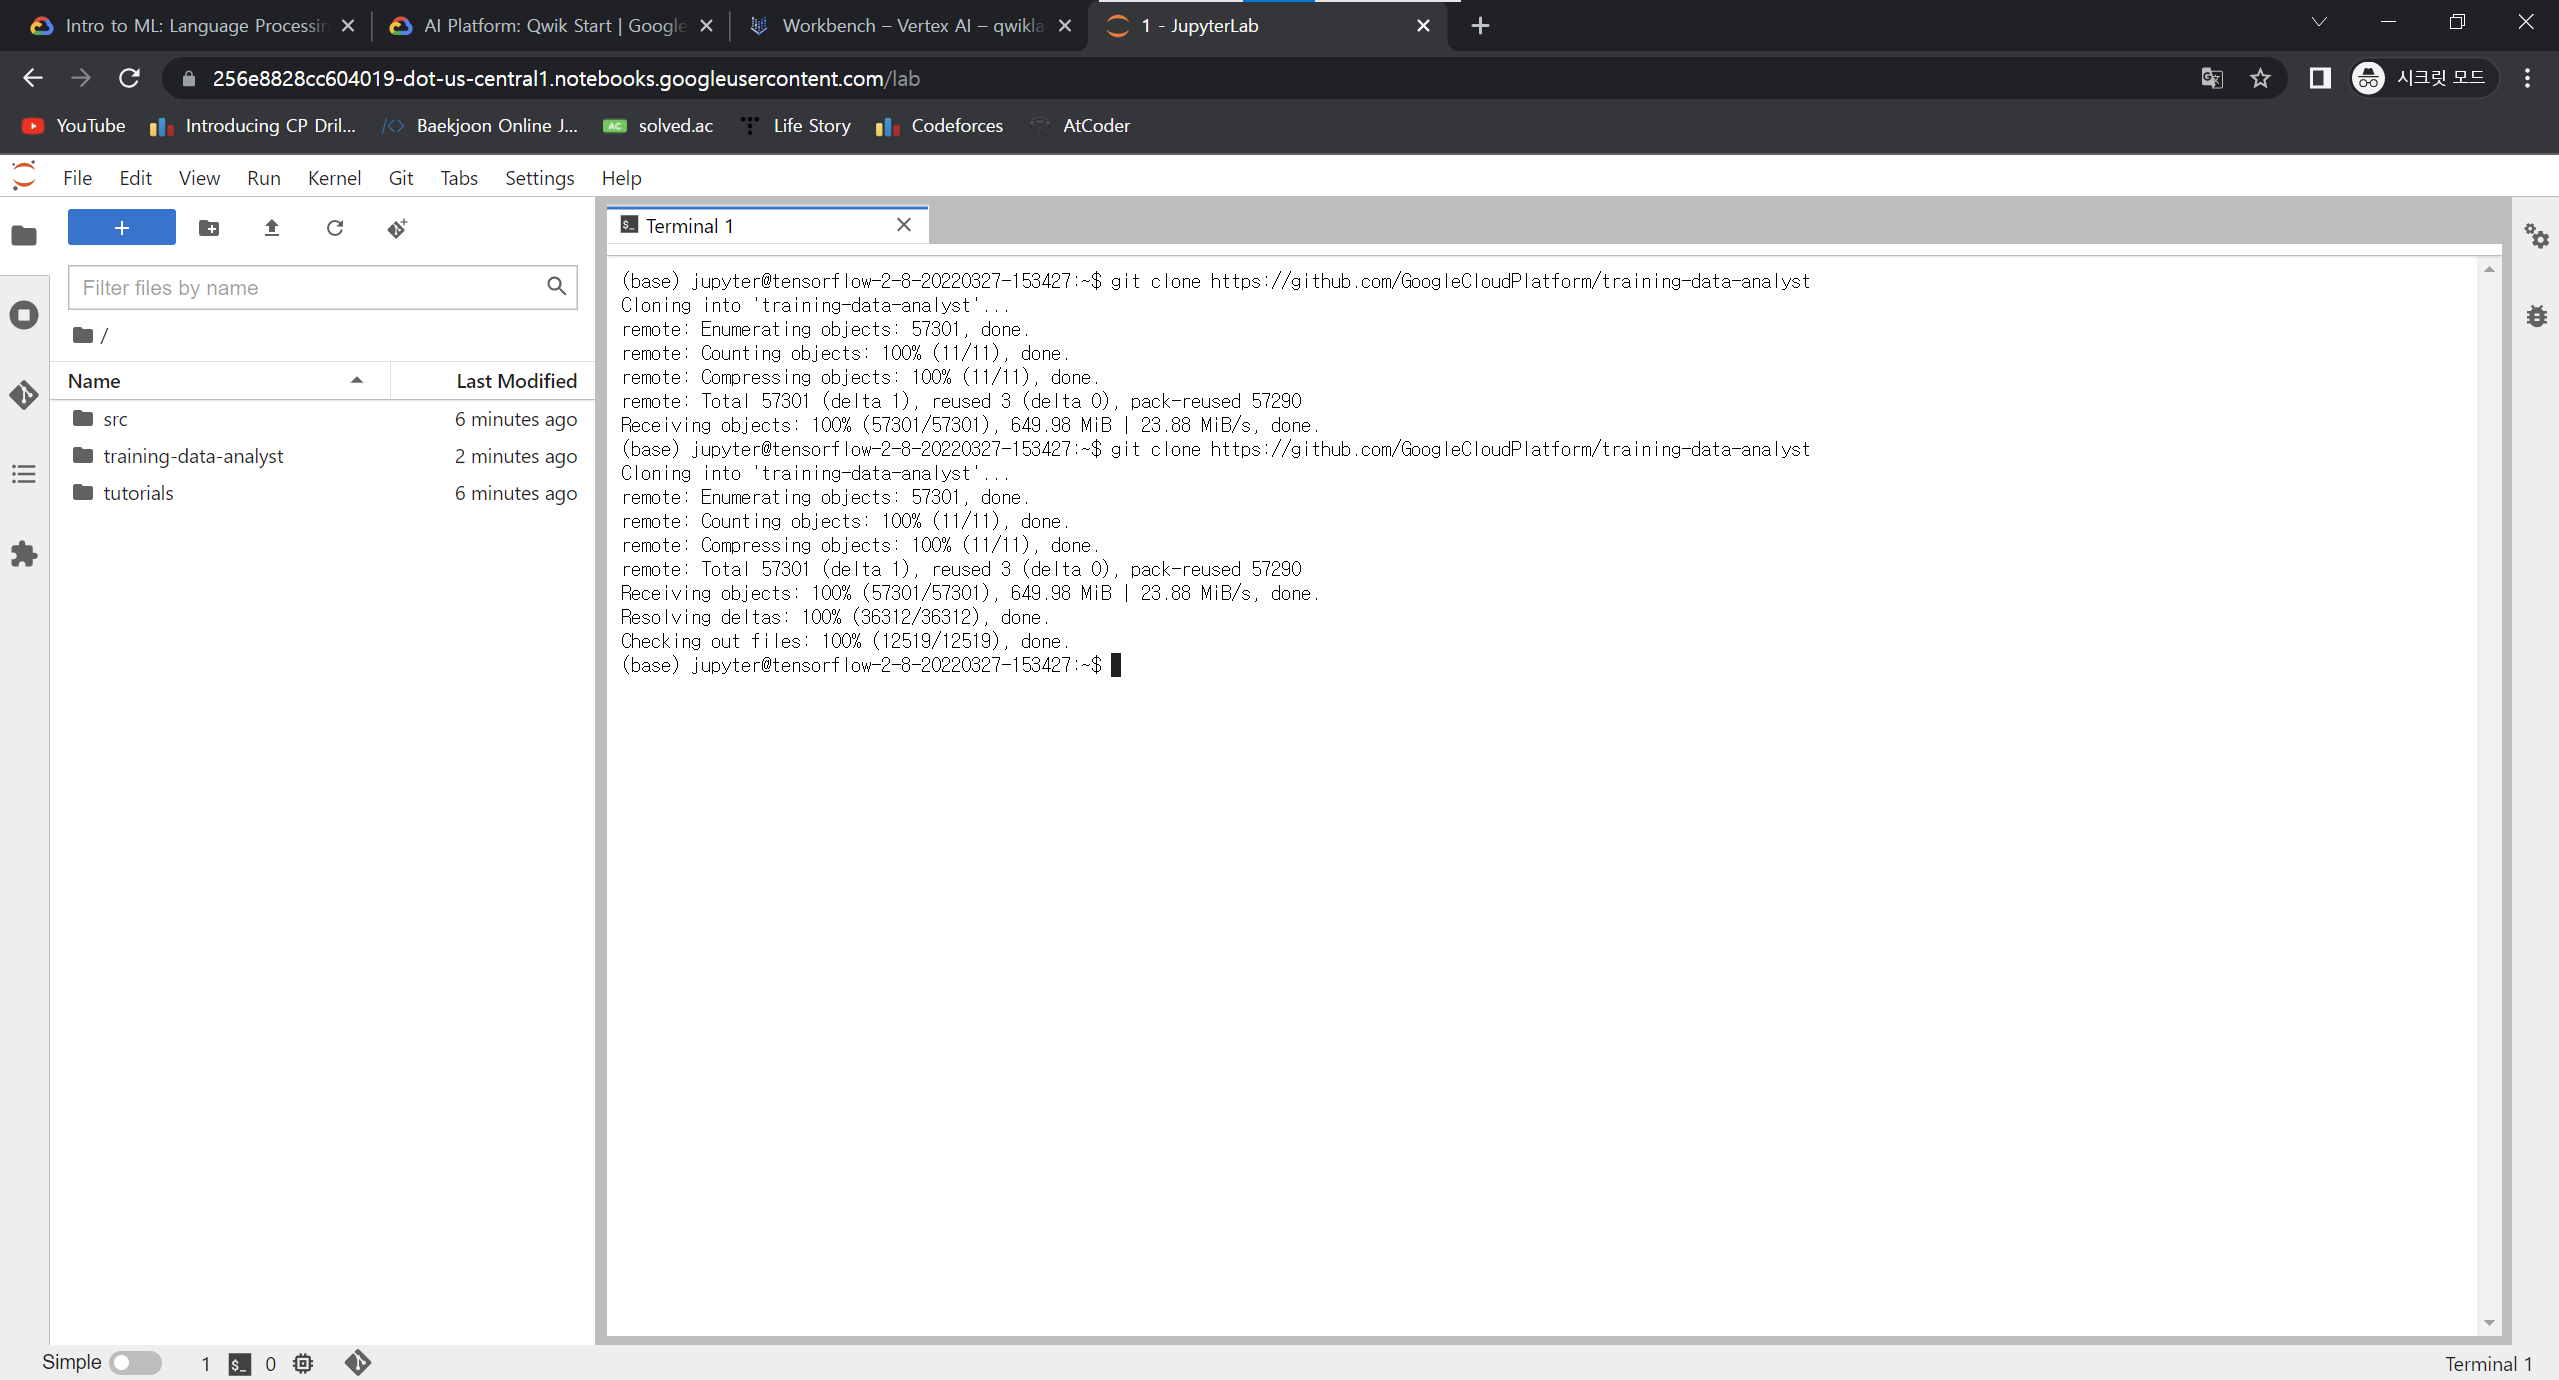
Task: Sort files by Name column arrow
Action: pyautogui.click(x=356, y=380)
